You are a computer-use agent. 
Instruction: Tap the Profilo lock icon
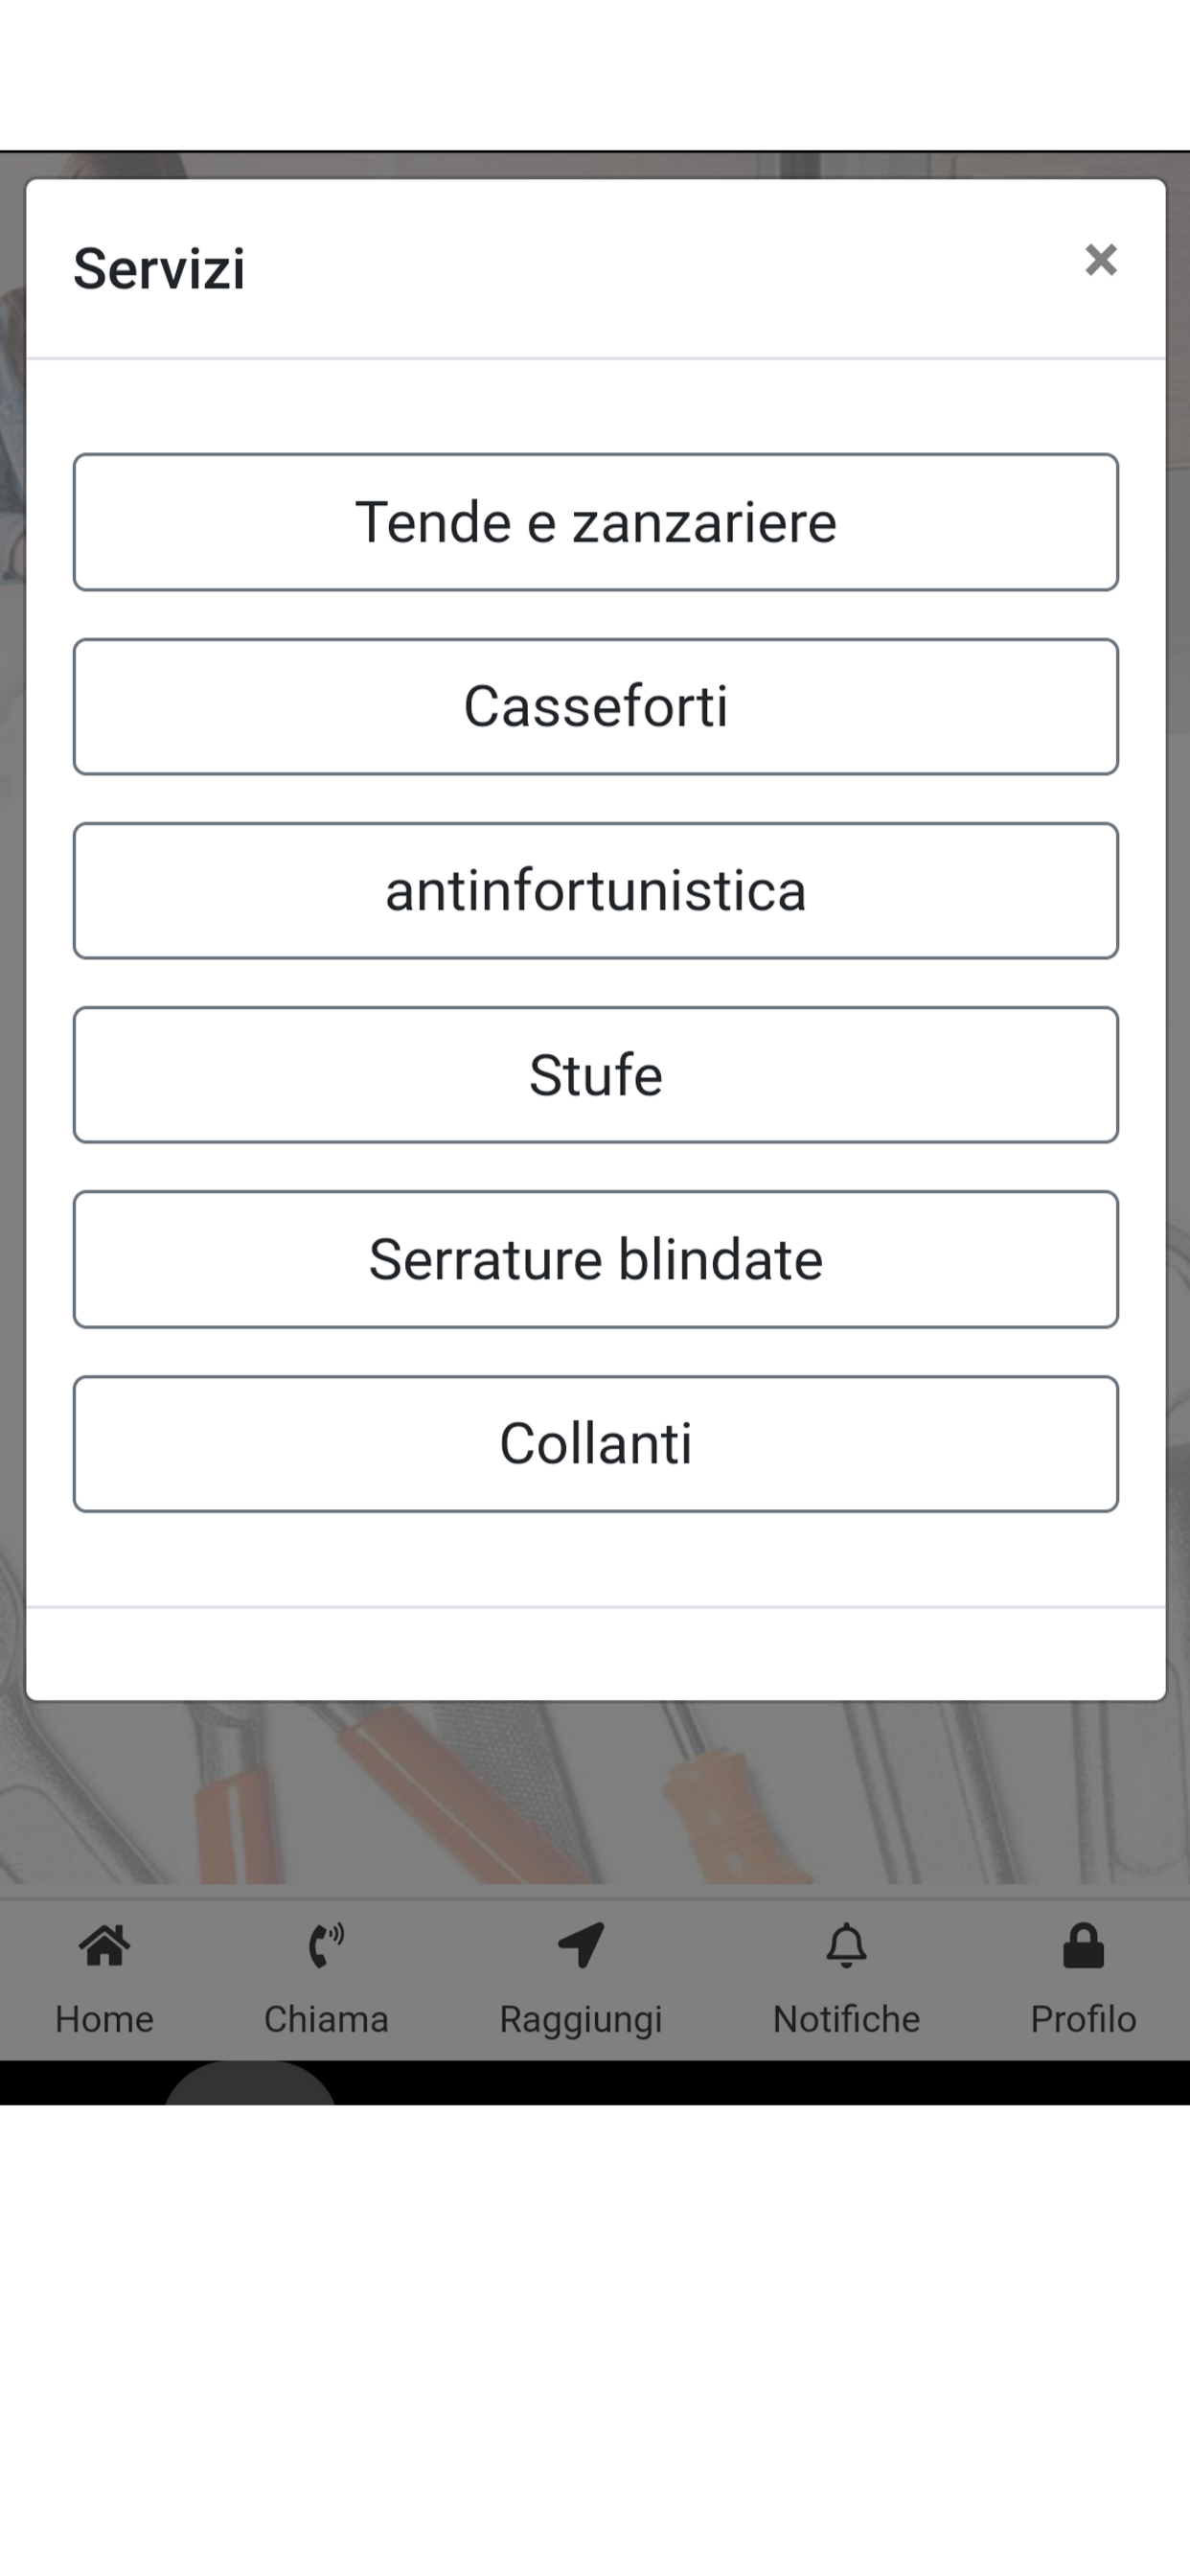pos(1083,1945)
